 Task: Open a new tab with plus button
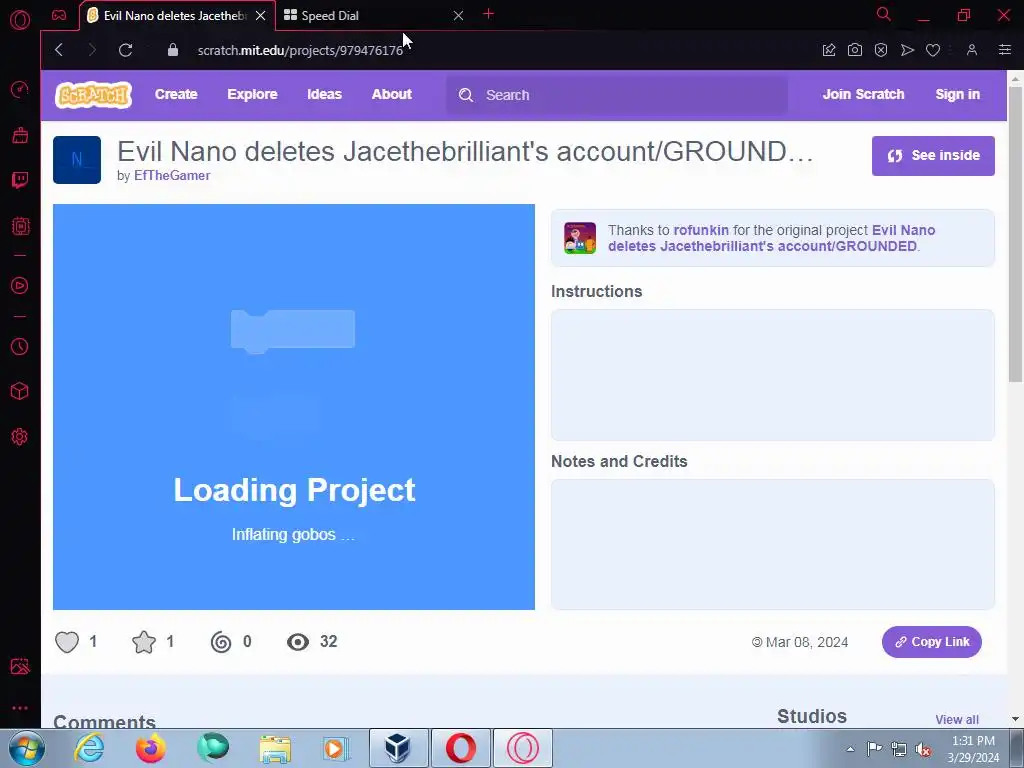click(x=488, y=14)
